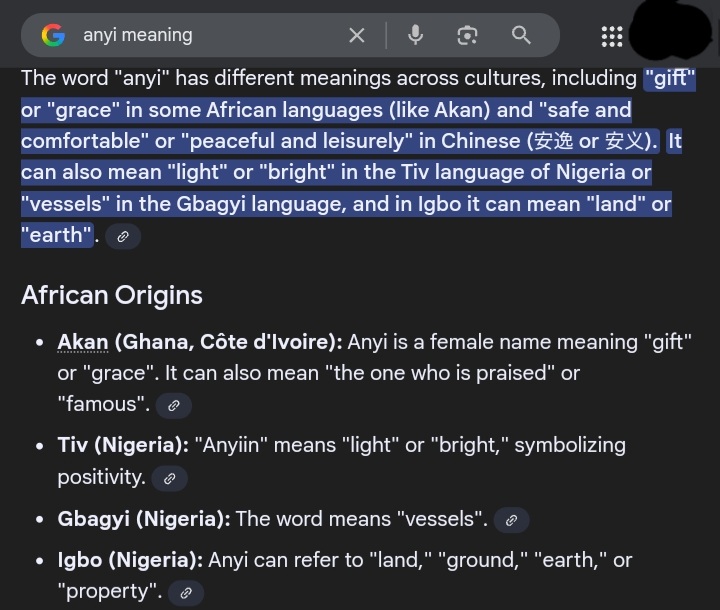720x610 pixels.
Task: Click the magnifying glass search icon
Action: coord(521,35)
